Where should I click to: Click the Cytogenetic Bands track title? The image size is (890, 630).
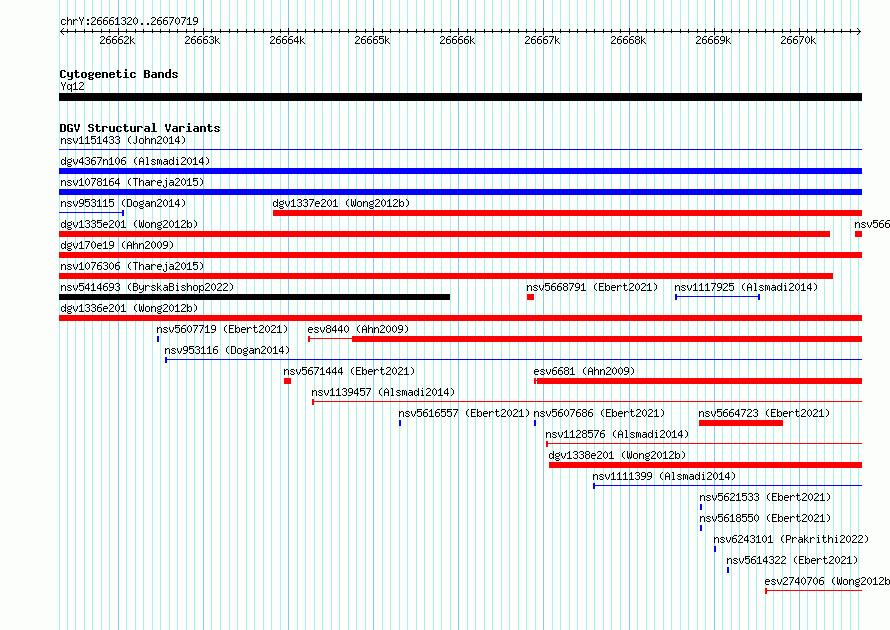(119, 74)
